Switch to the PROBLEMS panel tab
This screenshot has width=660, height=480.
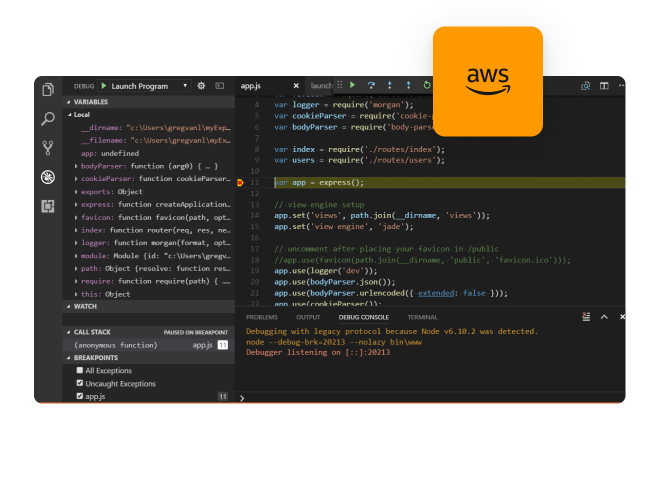point(261,317)
